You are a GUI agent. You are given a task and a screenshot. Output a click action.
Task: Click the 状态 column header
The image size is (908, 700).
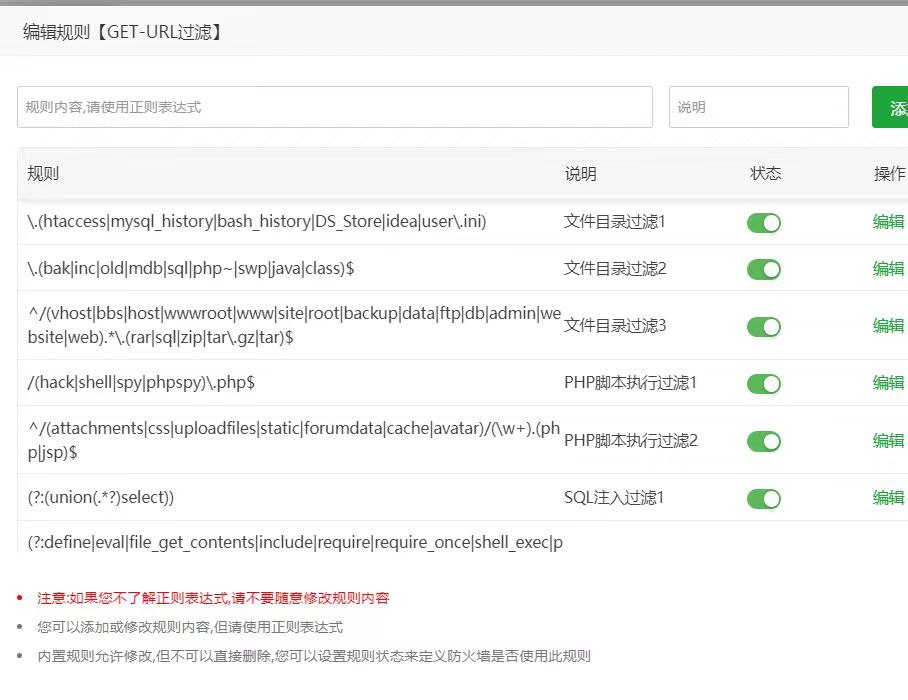point(766,174)
